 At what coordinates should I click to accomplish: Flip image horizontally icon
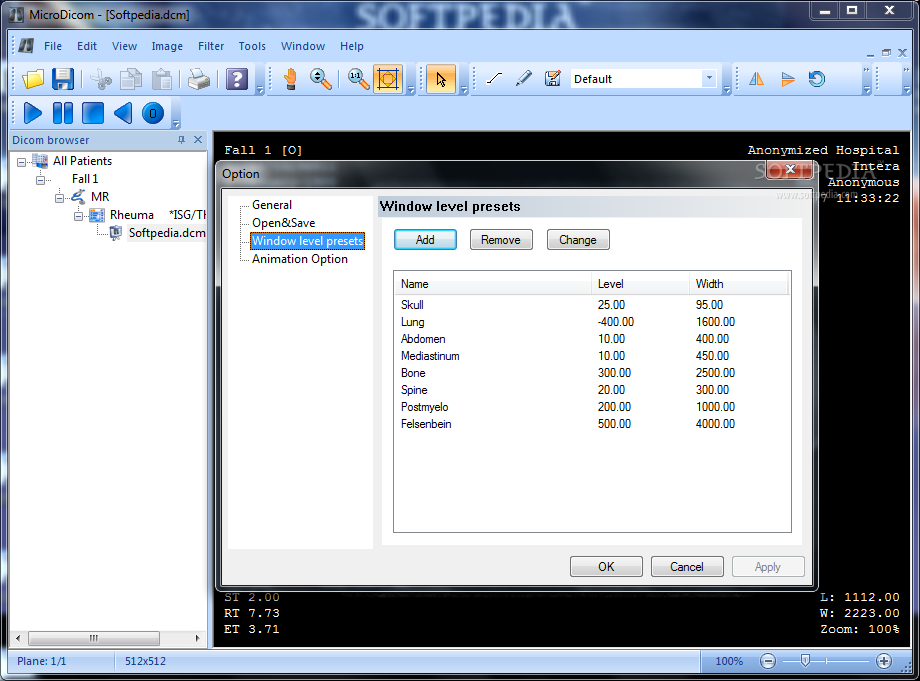pyautogui.click(x=756, y=79)
